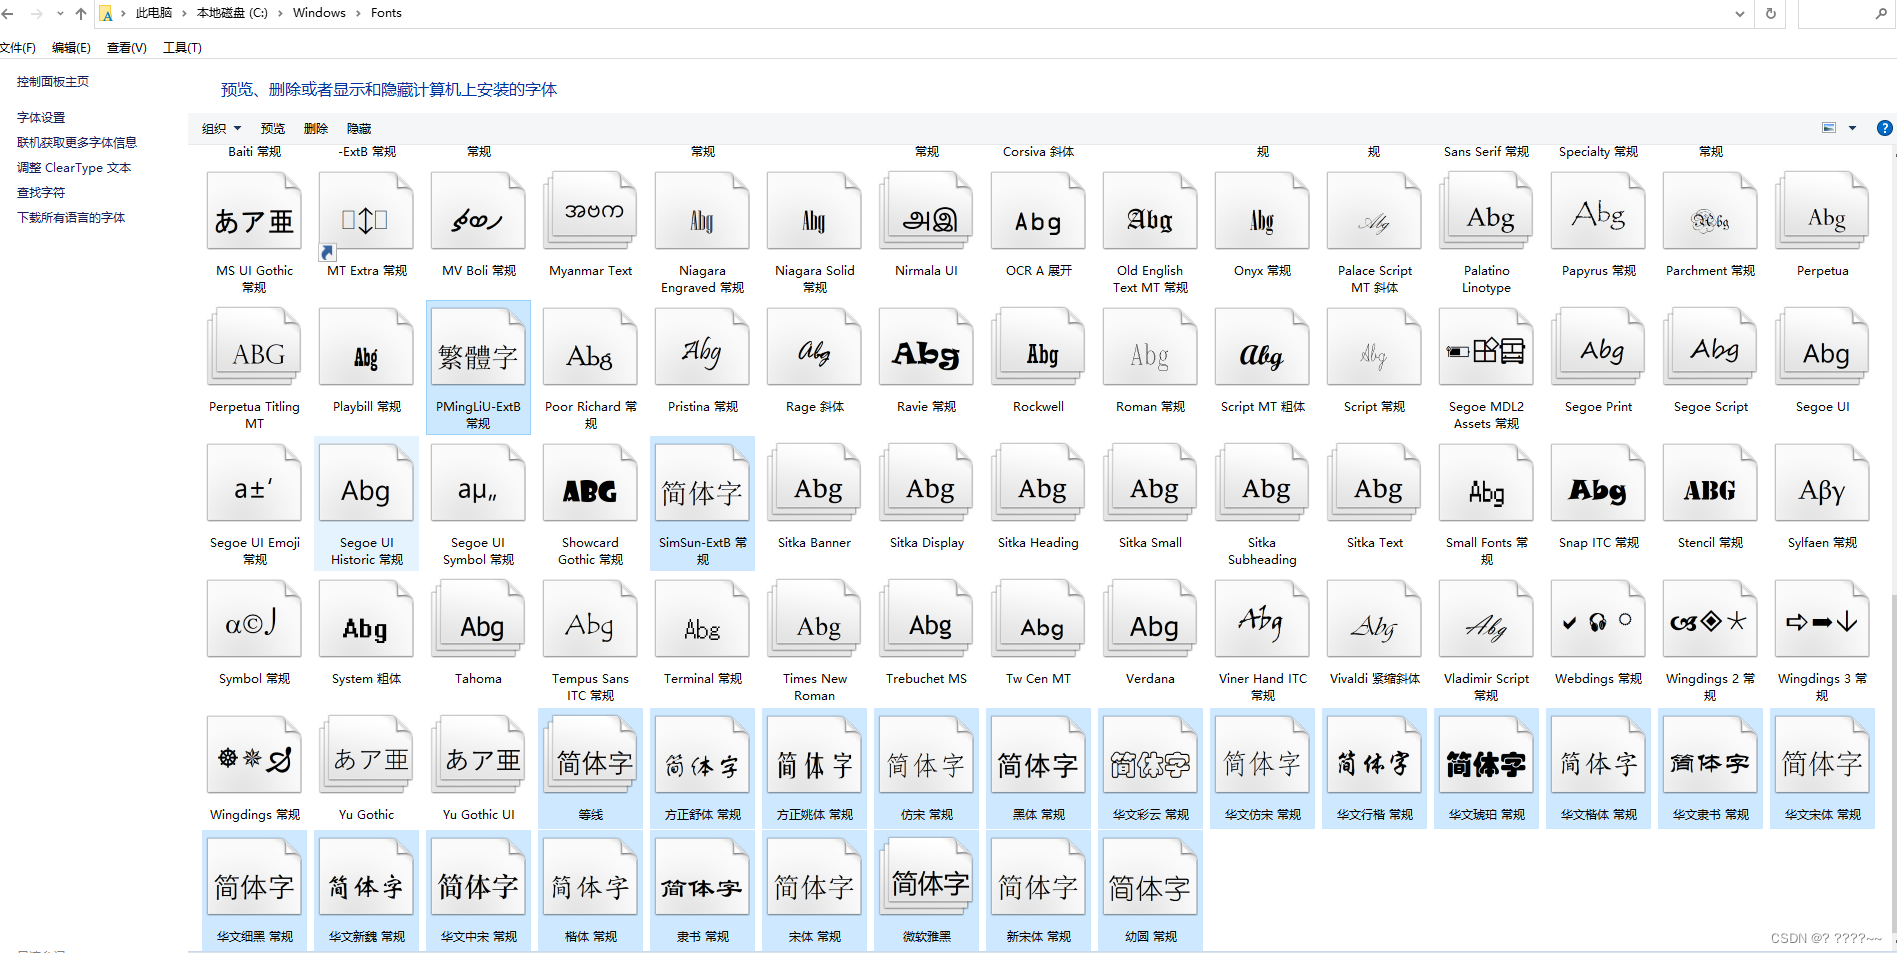
Task: Select the Stencil font icon
Action: pos(1710,484)
